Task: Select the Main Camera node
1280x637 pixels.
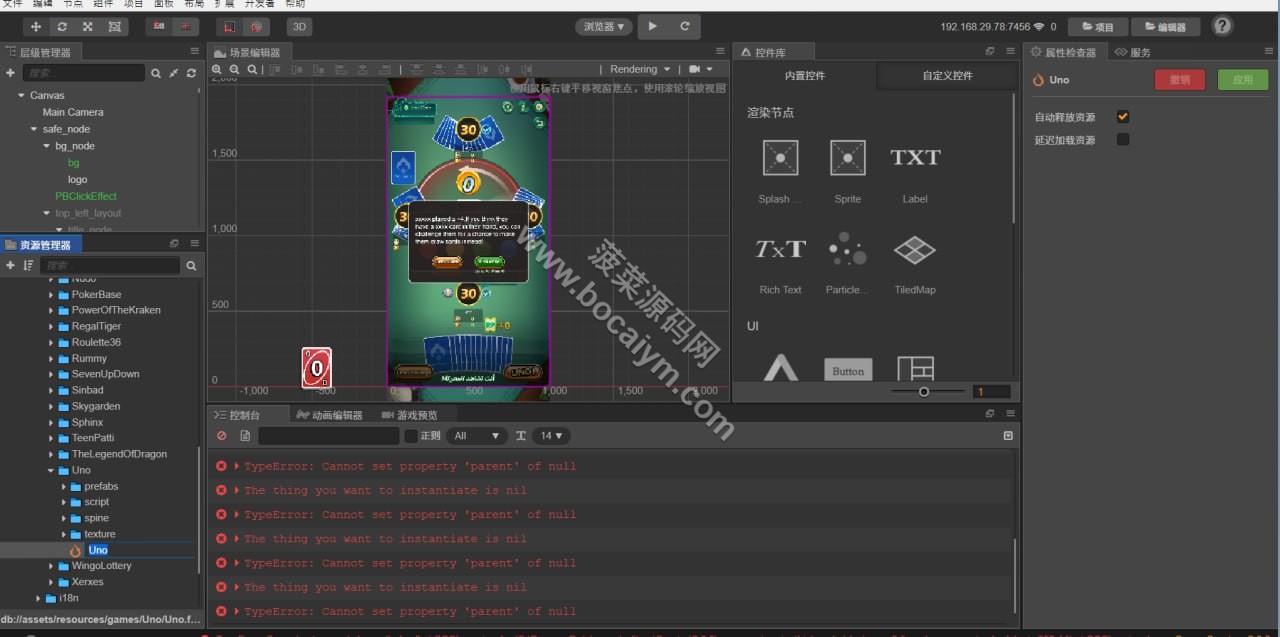Action: pyautogui.click(x=73, y=112)
